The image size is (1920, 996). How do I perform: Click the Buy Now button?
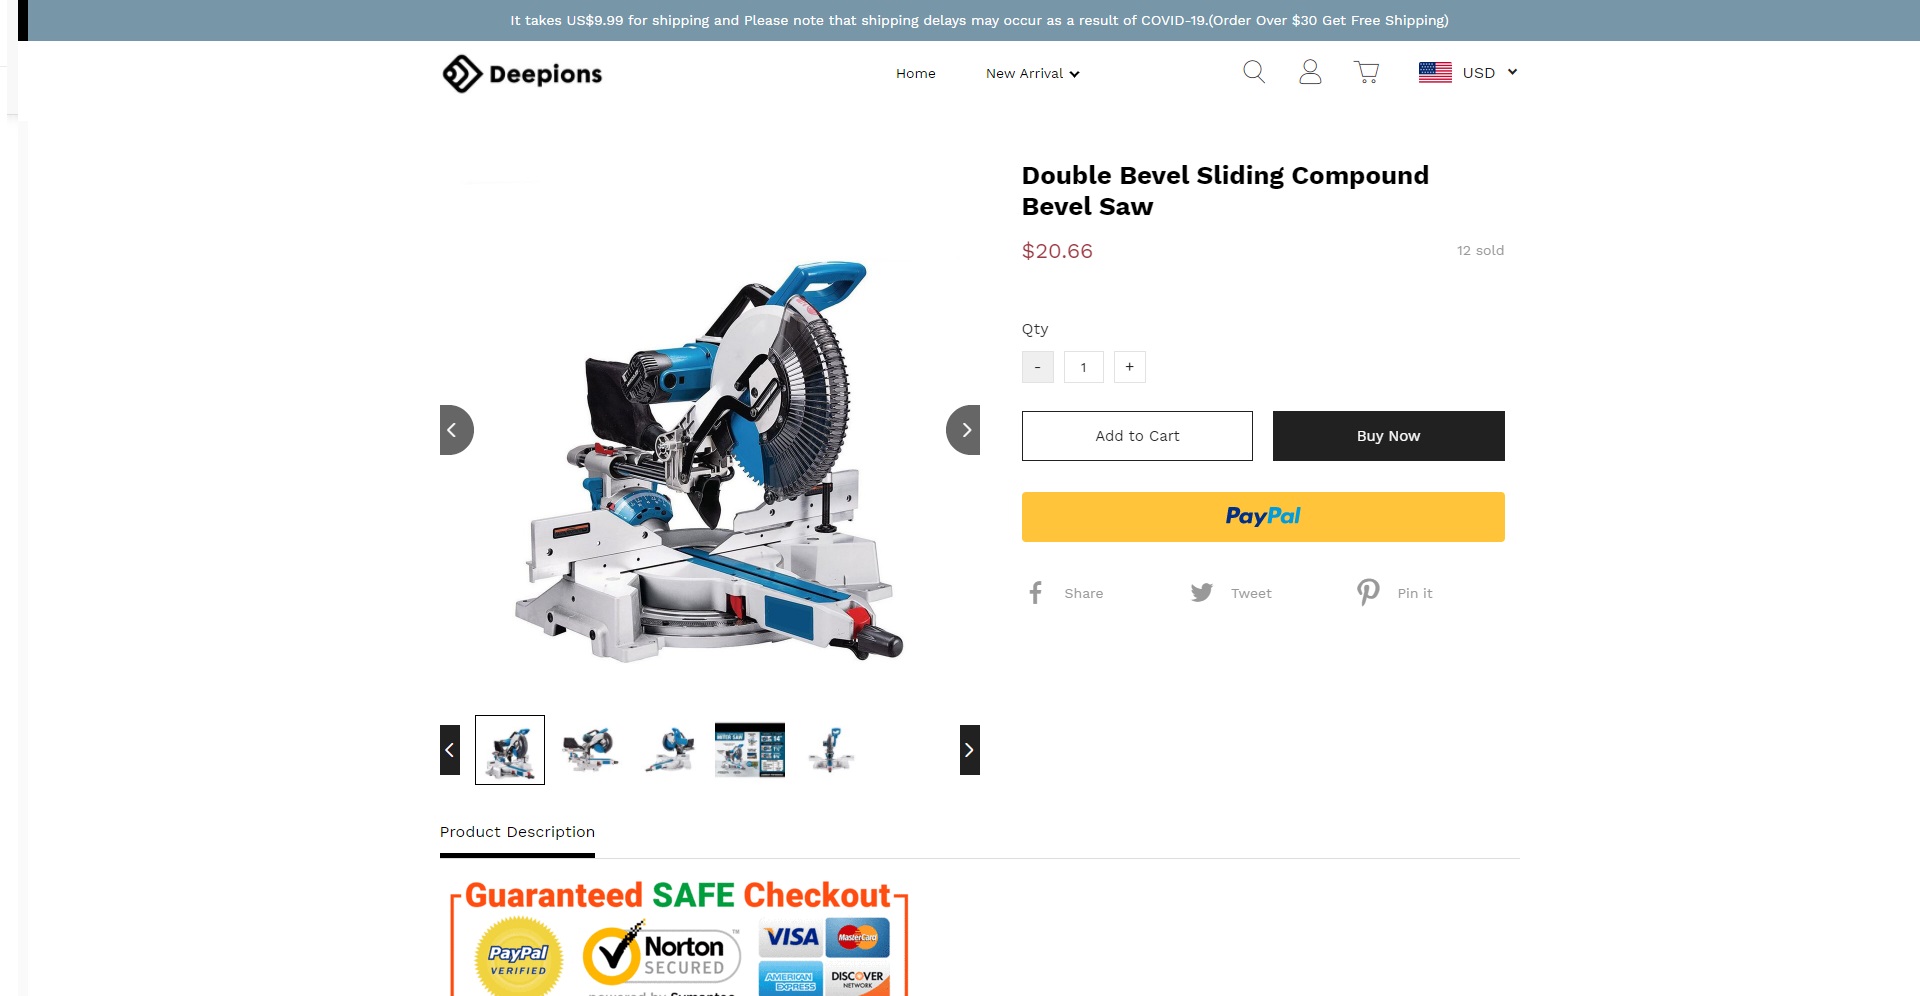tap(1388, 436)
